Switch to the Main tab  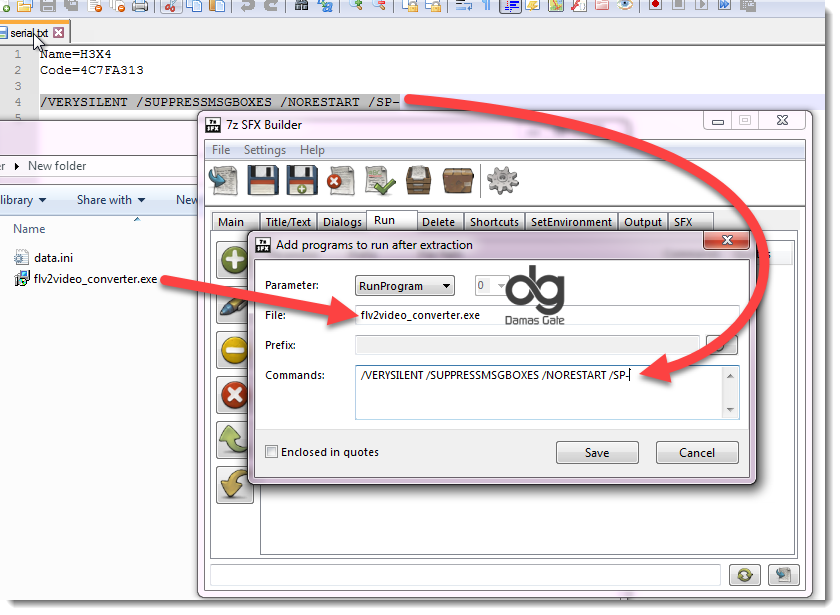point(231,222)
